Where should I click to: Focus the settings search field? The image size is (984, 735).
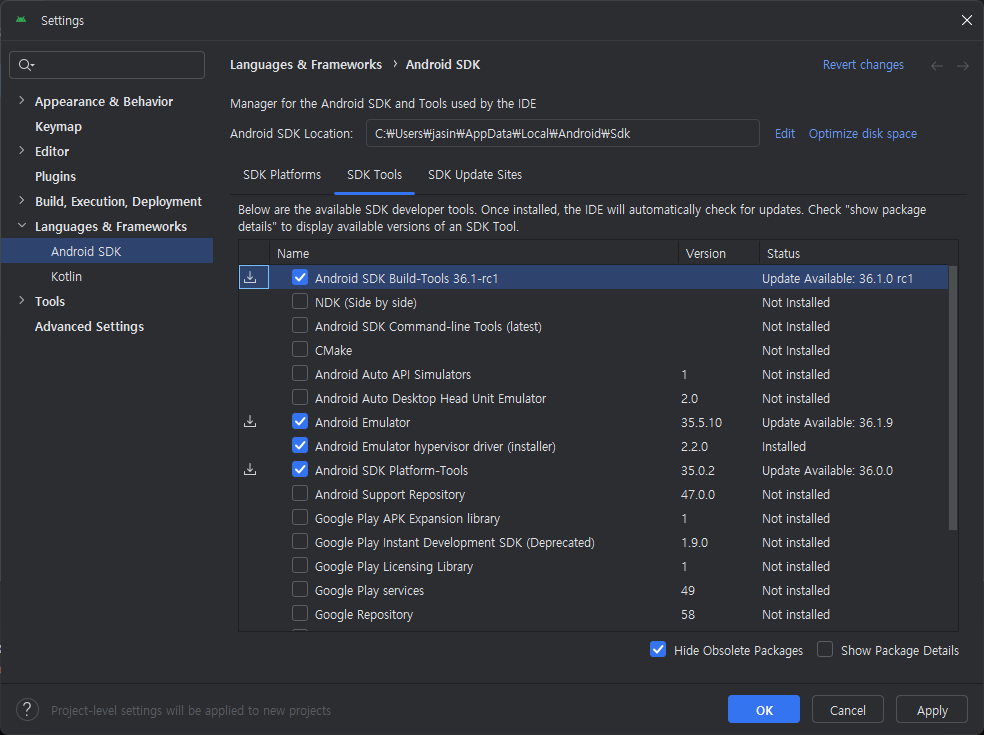(107, 65)
